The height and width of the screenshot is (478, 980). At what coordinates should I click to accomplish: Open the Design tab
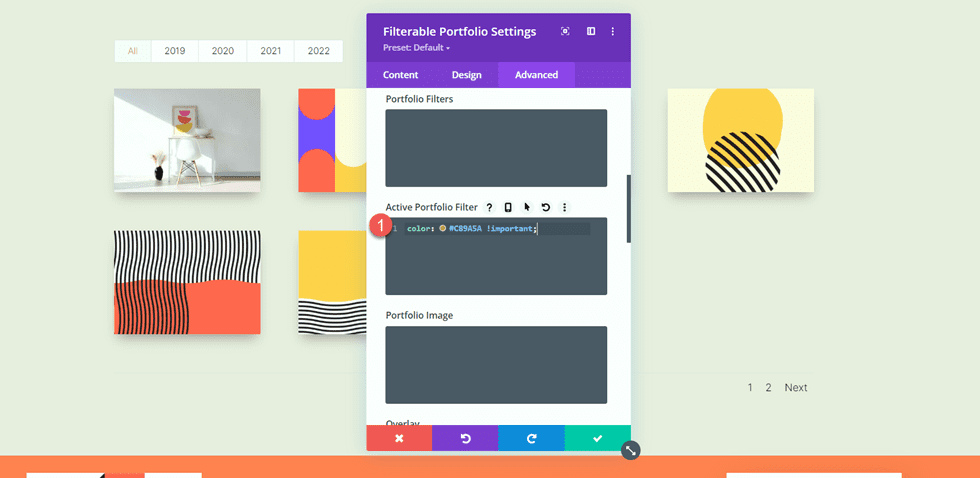[x=466, y=75]
